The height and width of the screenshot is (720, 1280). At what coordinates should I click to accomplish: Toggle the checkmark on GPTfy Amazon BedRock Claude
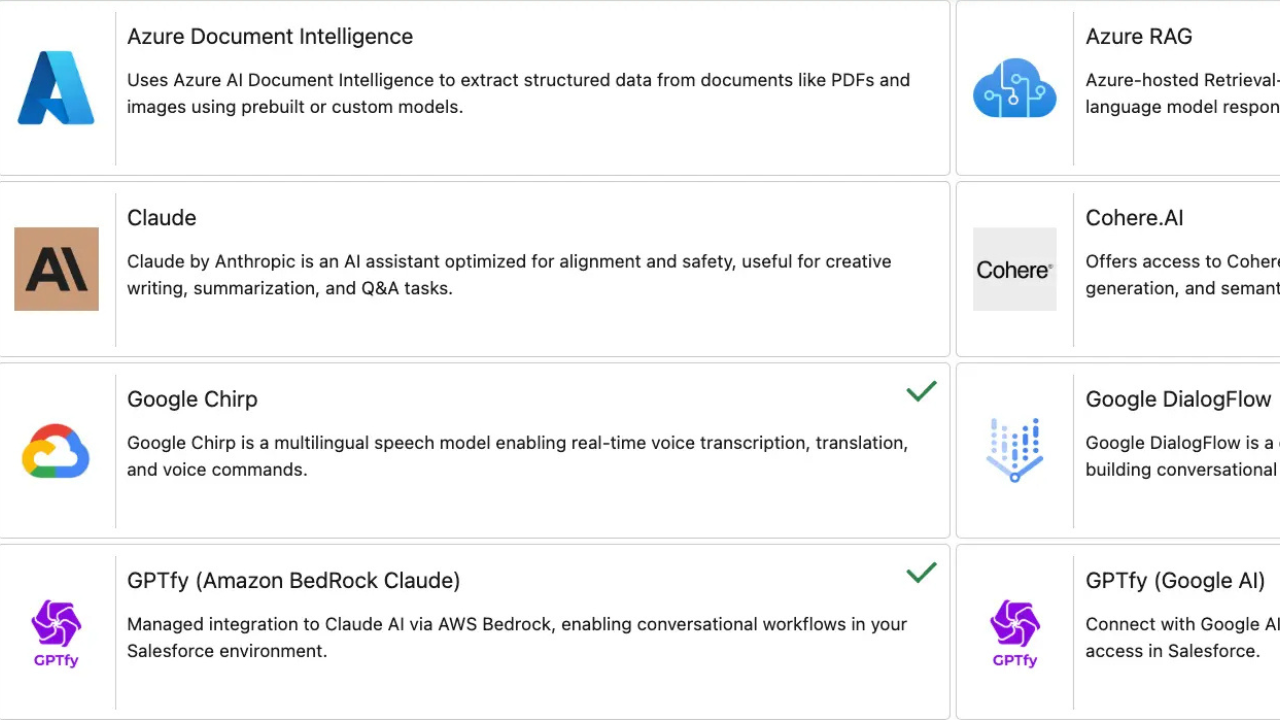click(921, 572)
